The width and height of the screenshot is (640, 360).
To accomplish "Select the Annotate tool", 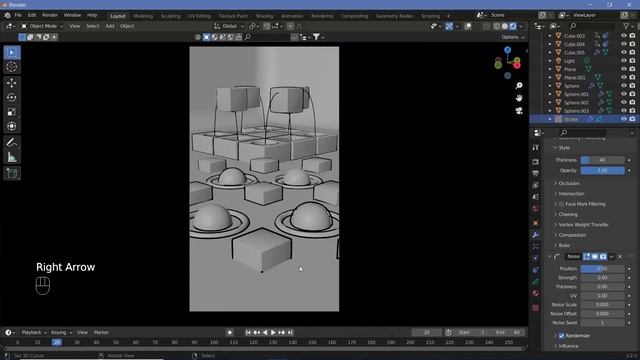I will pos(12,142).
